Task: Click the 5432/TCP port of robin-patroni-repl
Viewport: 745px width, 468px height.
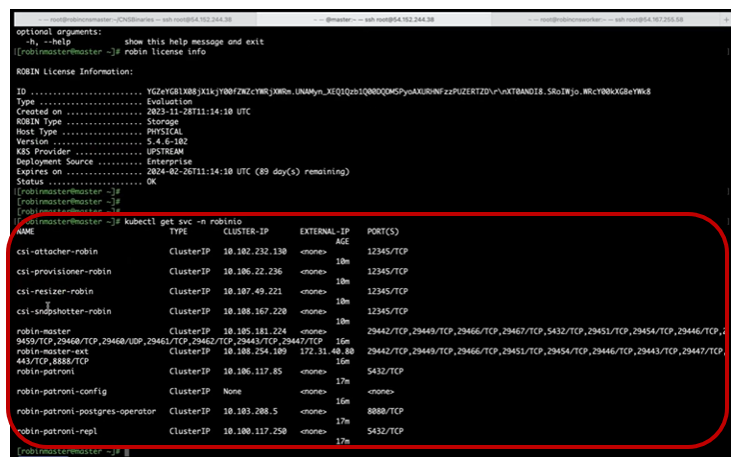Action: point(385,431)
